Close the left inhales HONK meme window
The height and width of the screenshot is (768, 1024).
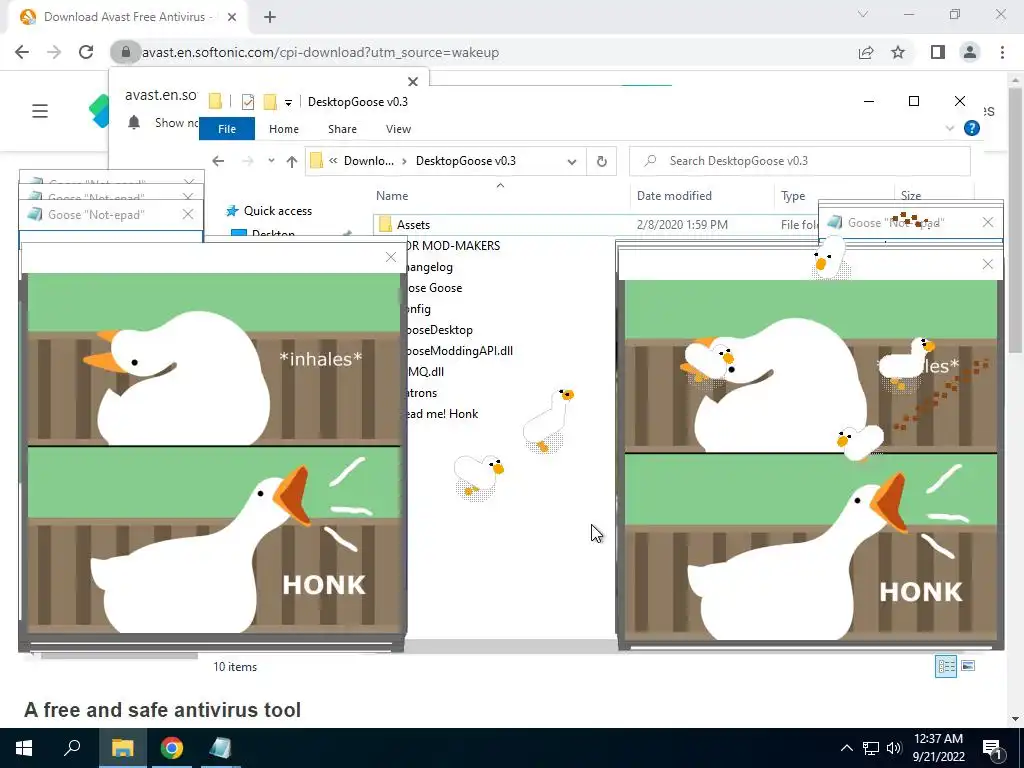coord(391,257)
